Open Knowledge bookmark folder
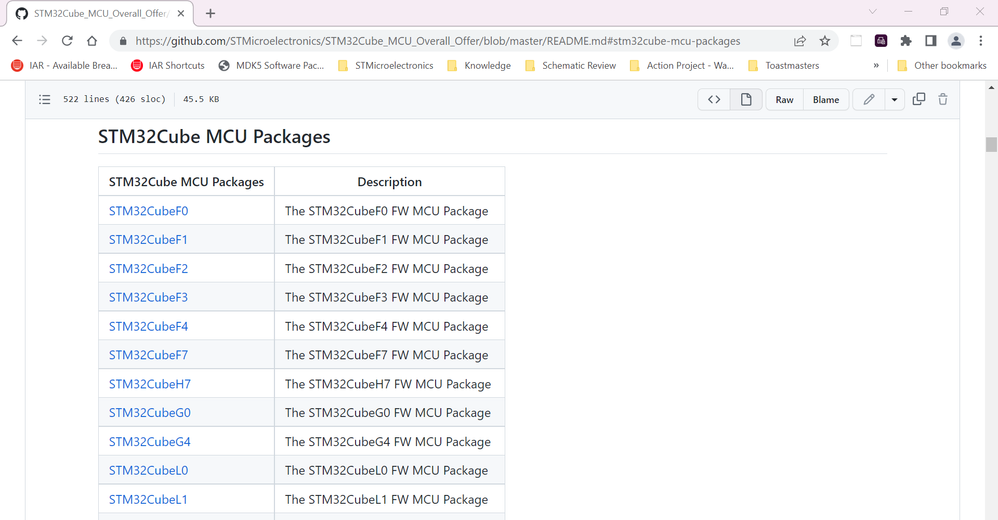The image size is (998, 520). [x=479, y=66]
